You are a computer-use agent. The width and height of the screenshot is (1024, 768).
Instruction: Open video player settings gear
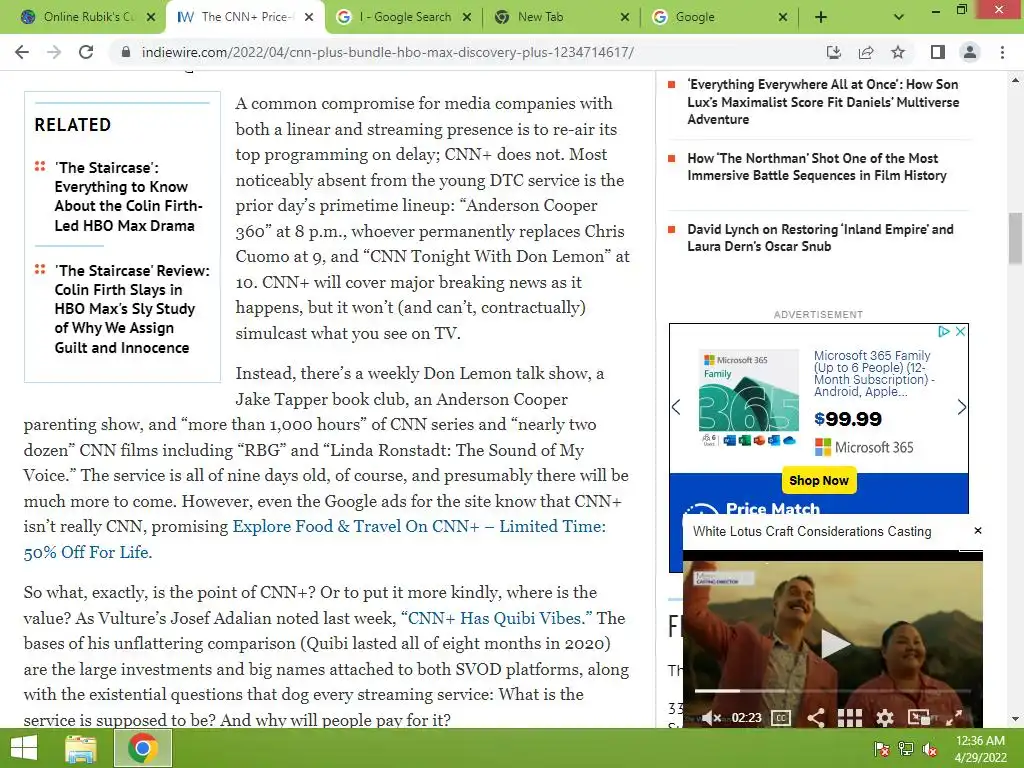[x=885, y=718]
